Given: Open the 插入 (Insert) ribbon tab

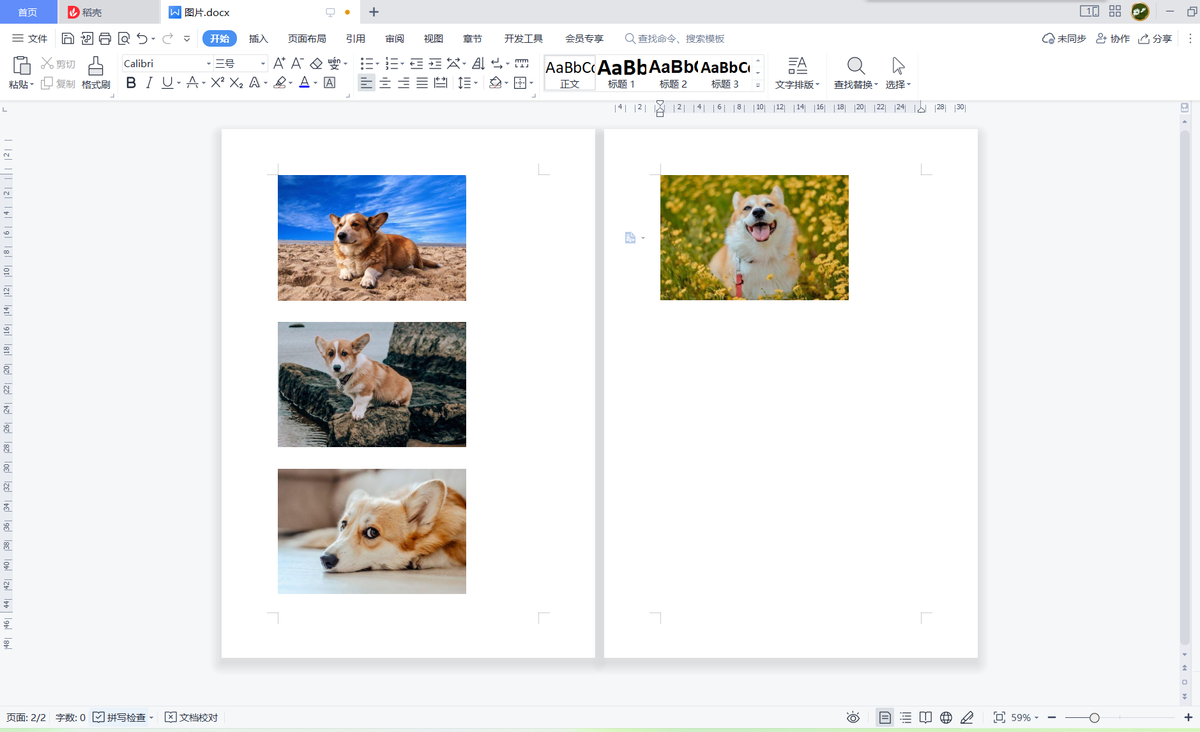Looking at the screenshot, I should pos(258,39).
